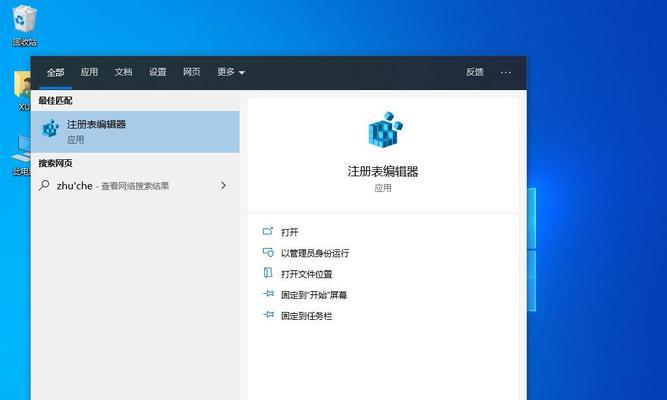Choose 以管理员身份运行
This screenshot has width=667, height=400.
[315, 253]
